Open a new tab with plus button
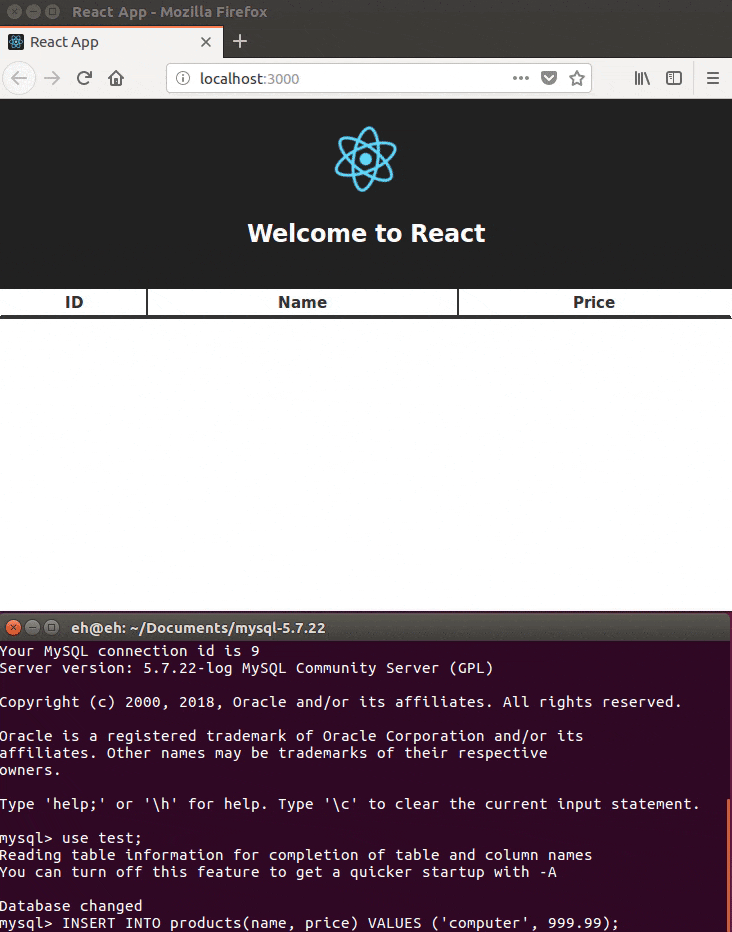This screenshot has width=732, height=932. point(239,41)
